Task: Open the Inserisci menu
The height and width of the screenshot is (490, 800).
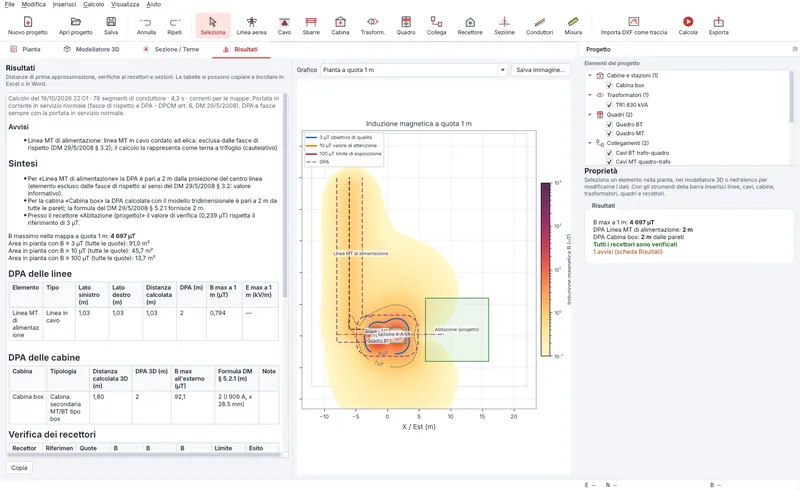Action: (64, 4)
